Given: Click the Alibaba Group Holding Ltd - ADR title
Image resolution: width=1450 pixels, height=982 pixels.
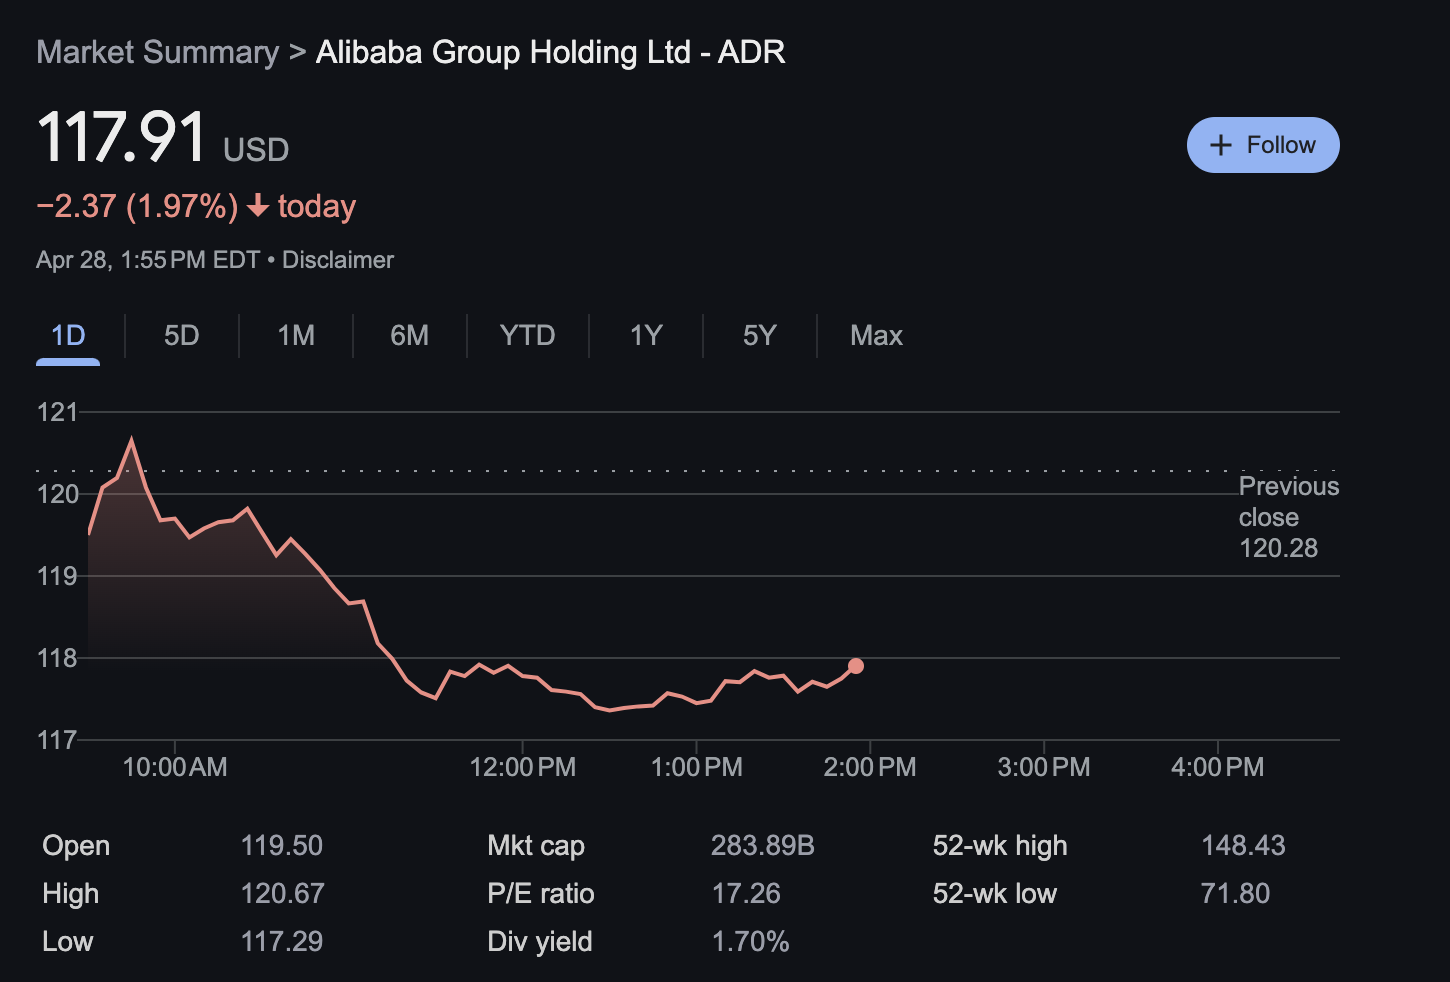Looking at the screenshot, I should 551,52.
